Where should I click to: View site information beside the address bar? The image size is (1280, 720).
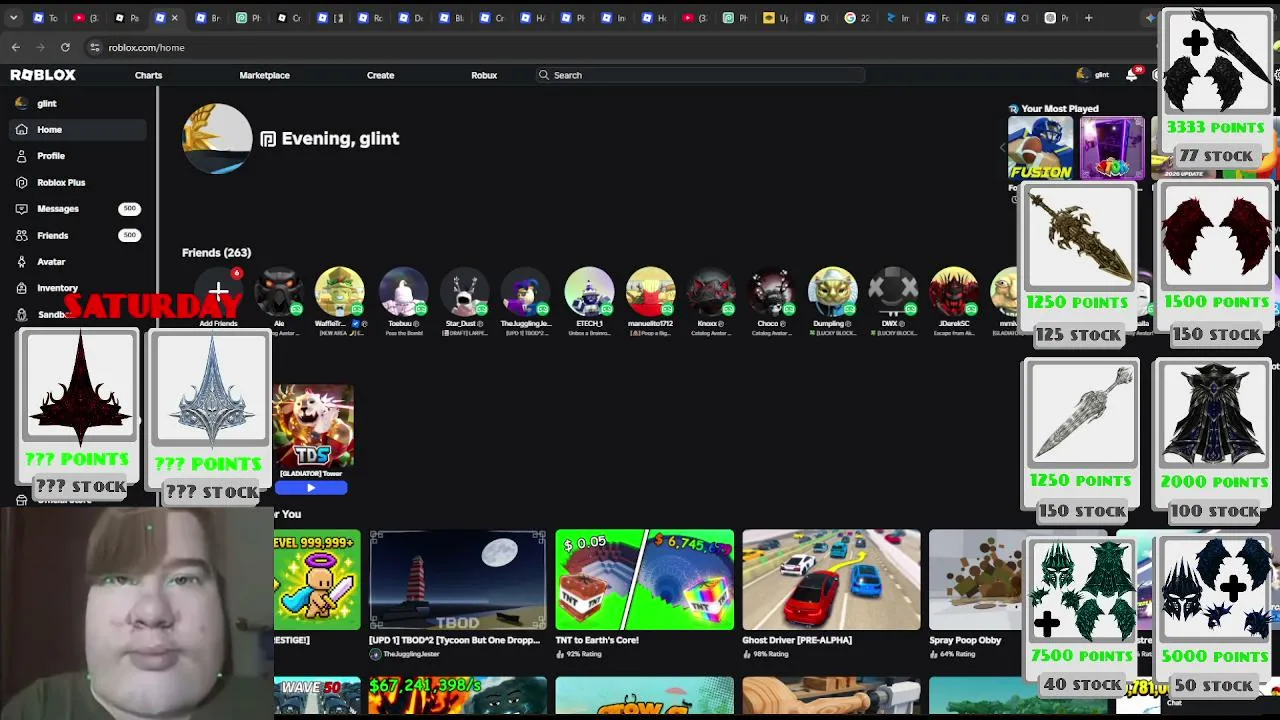pos(95,47)
